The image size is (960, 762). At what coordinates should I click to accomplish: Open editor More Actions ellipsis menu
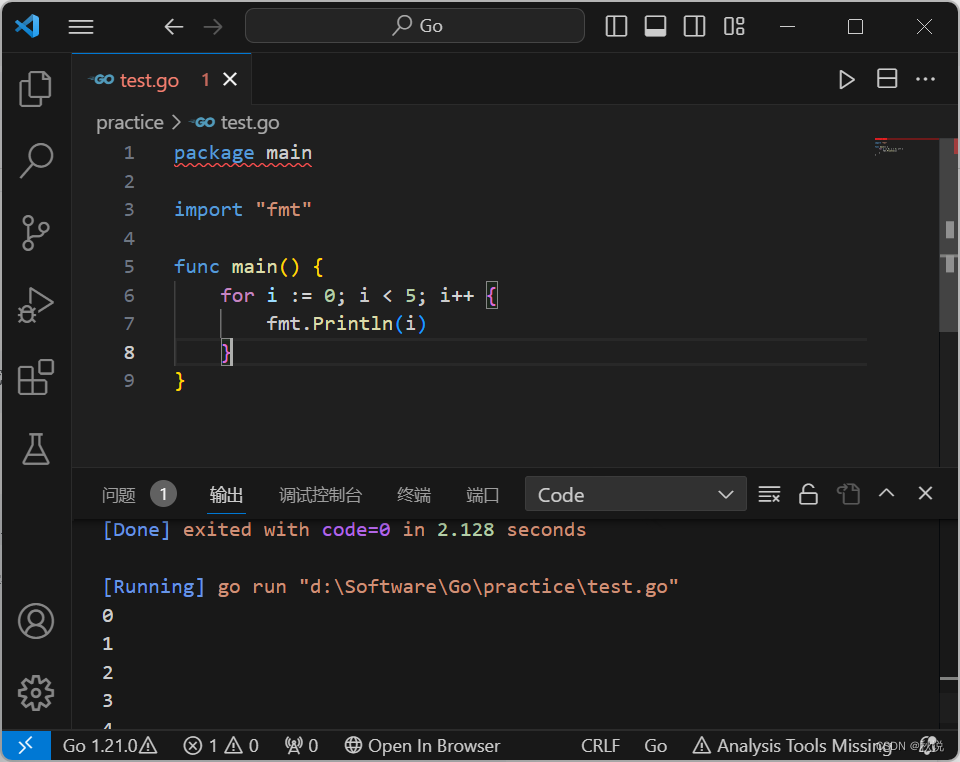(x=925, y=79)
